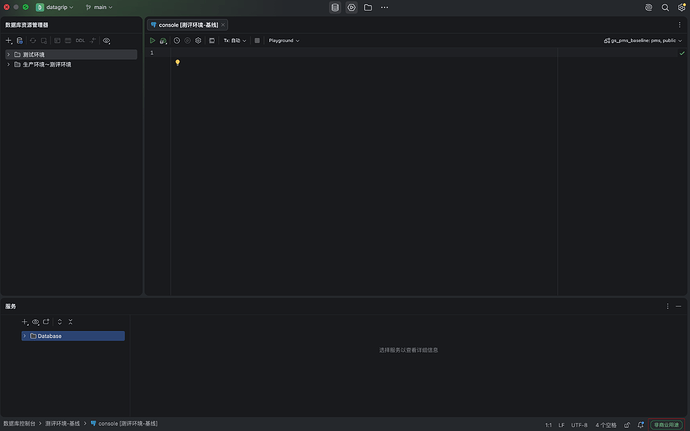Open the eye view options in database explorer
This screenshot has height=431, width=690.
(106, 41)
